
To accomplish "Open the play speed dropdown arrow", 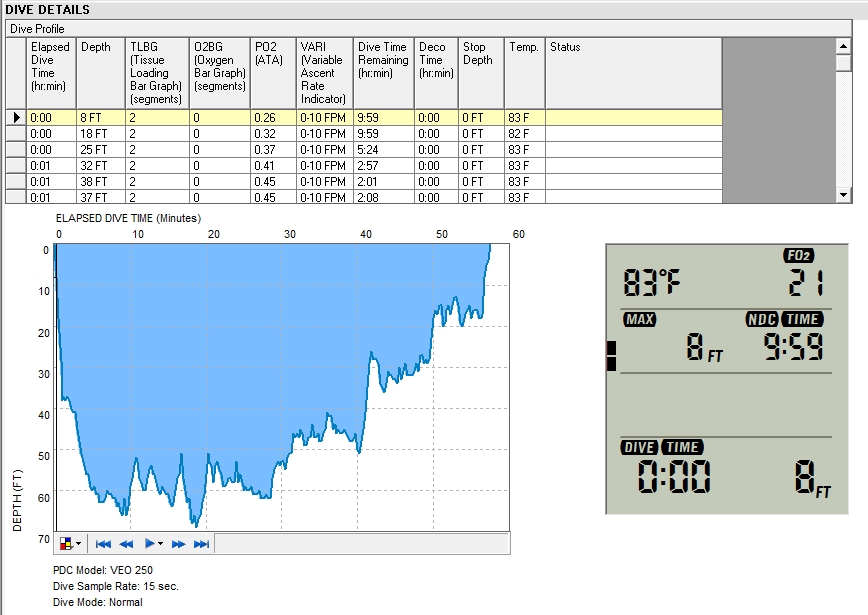I will [161, 544].
